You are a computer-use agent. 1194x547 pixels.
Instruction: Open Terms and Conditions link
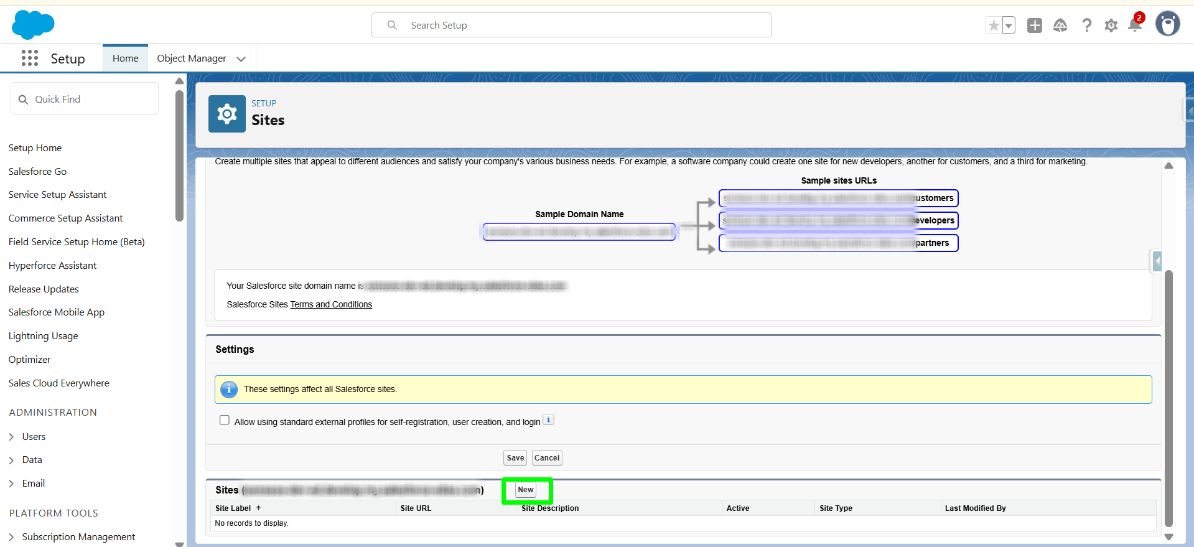pos(331,304)
